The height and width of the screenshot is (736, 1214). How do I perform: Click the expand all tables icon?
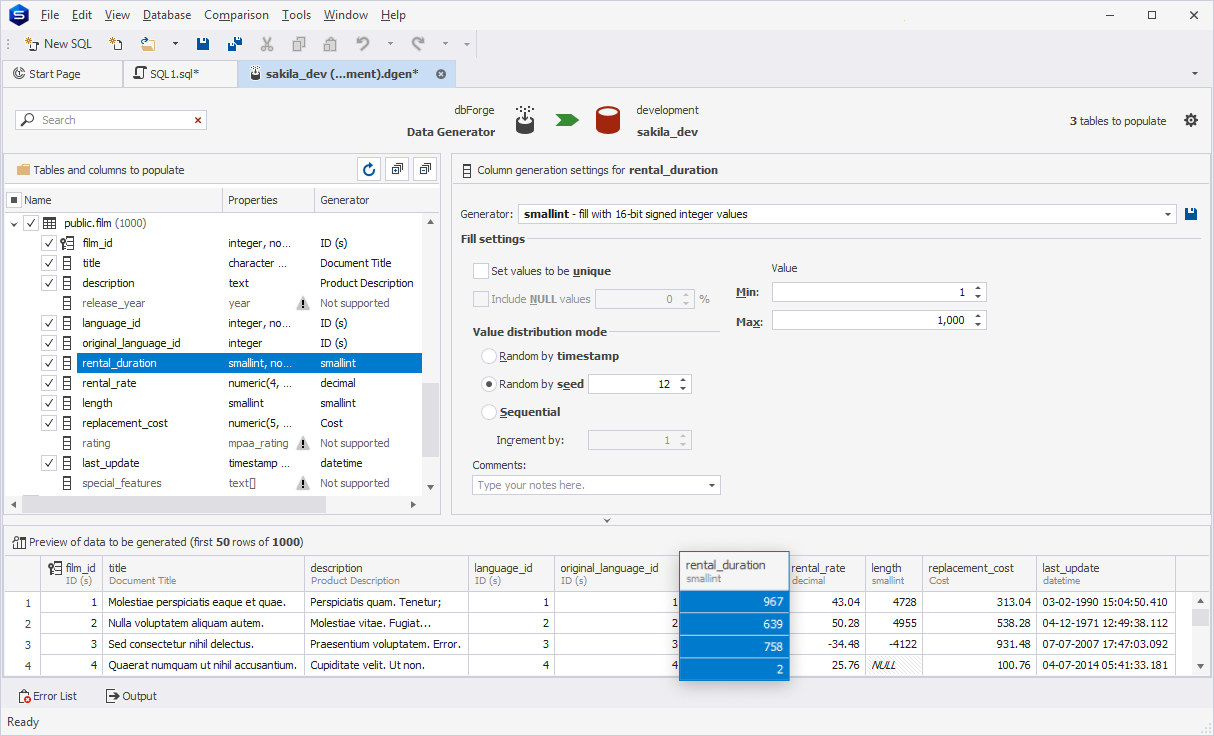click(398, 170)
